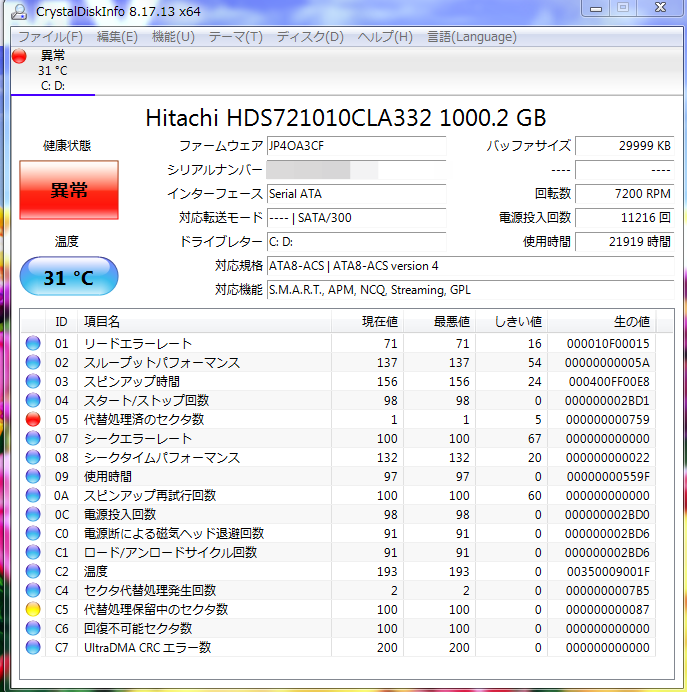Click the red status circle in disk selector
The image size is (687, 692).
tap(19, 56)
